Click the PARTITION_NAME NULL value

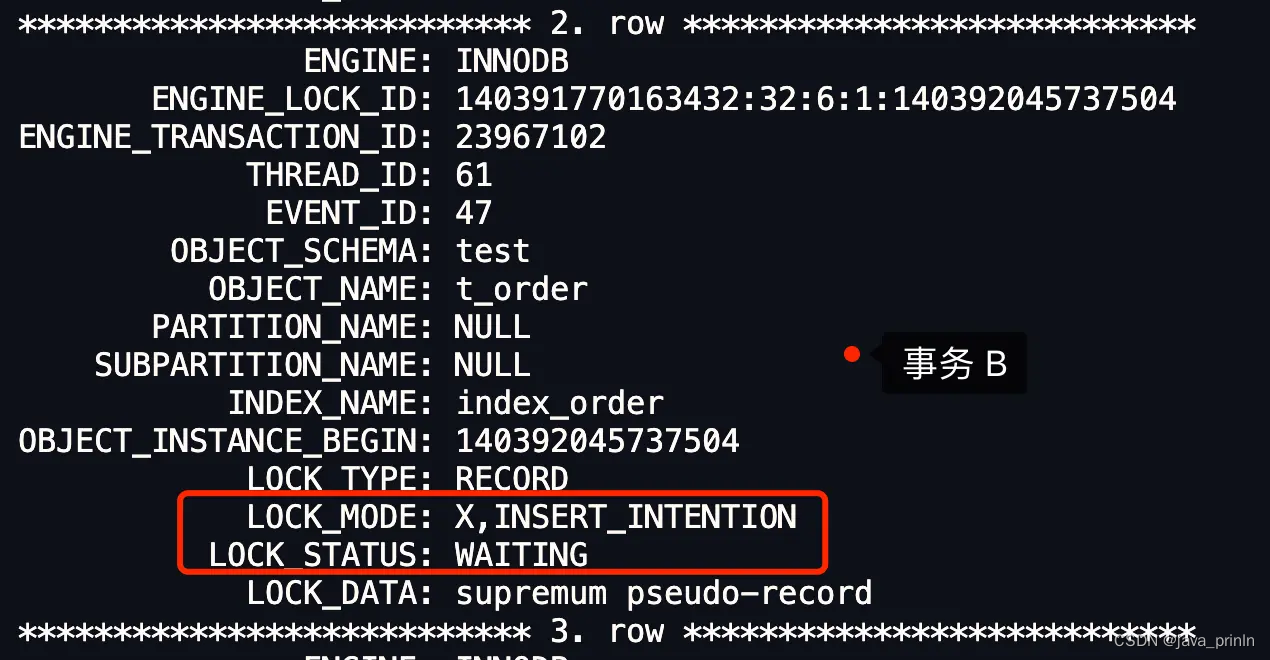coord(492,327)
